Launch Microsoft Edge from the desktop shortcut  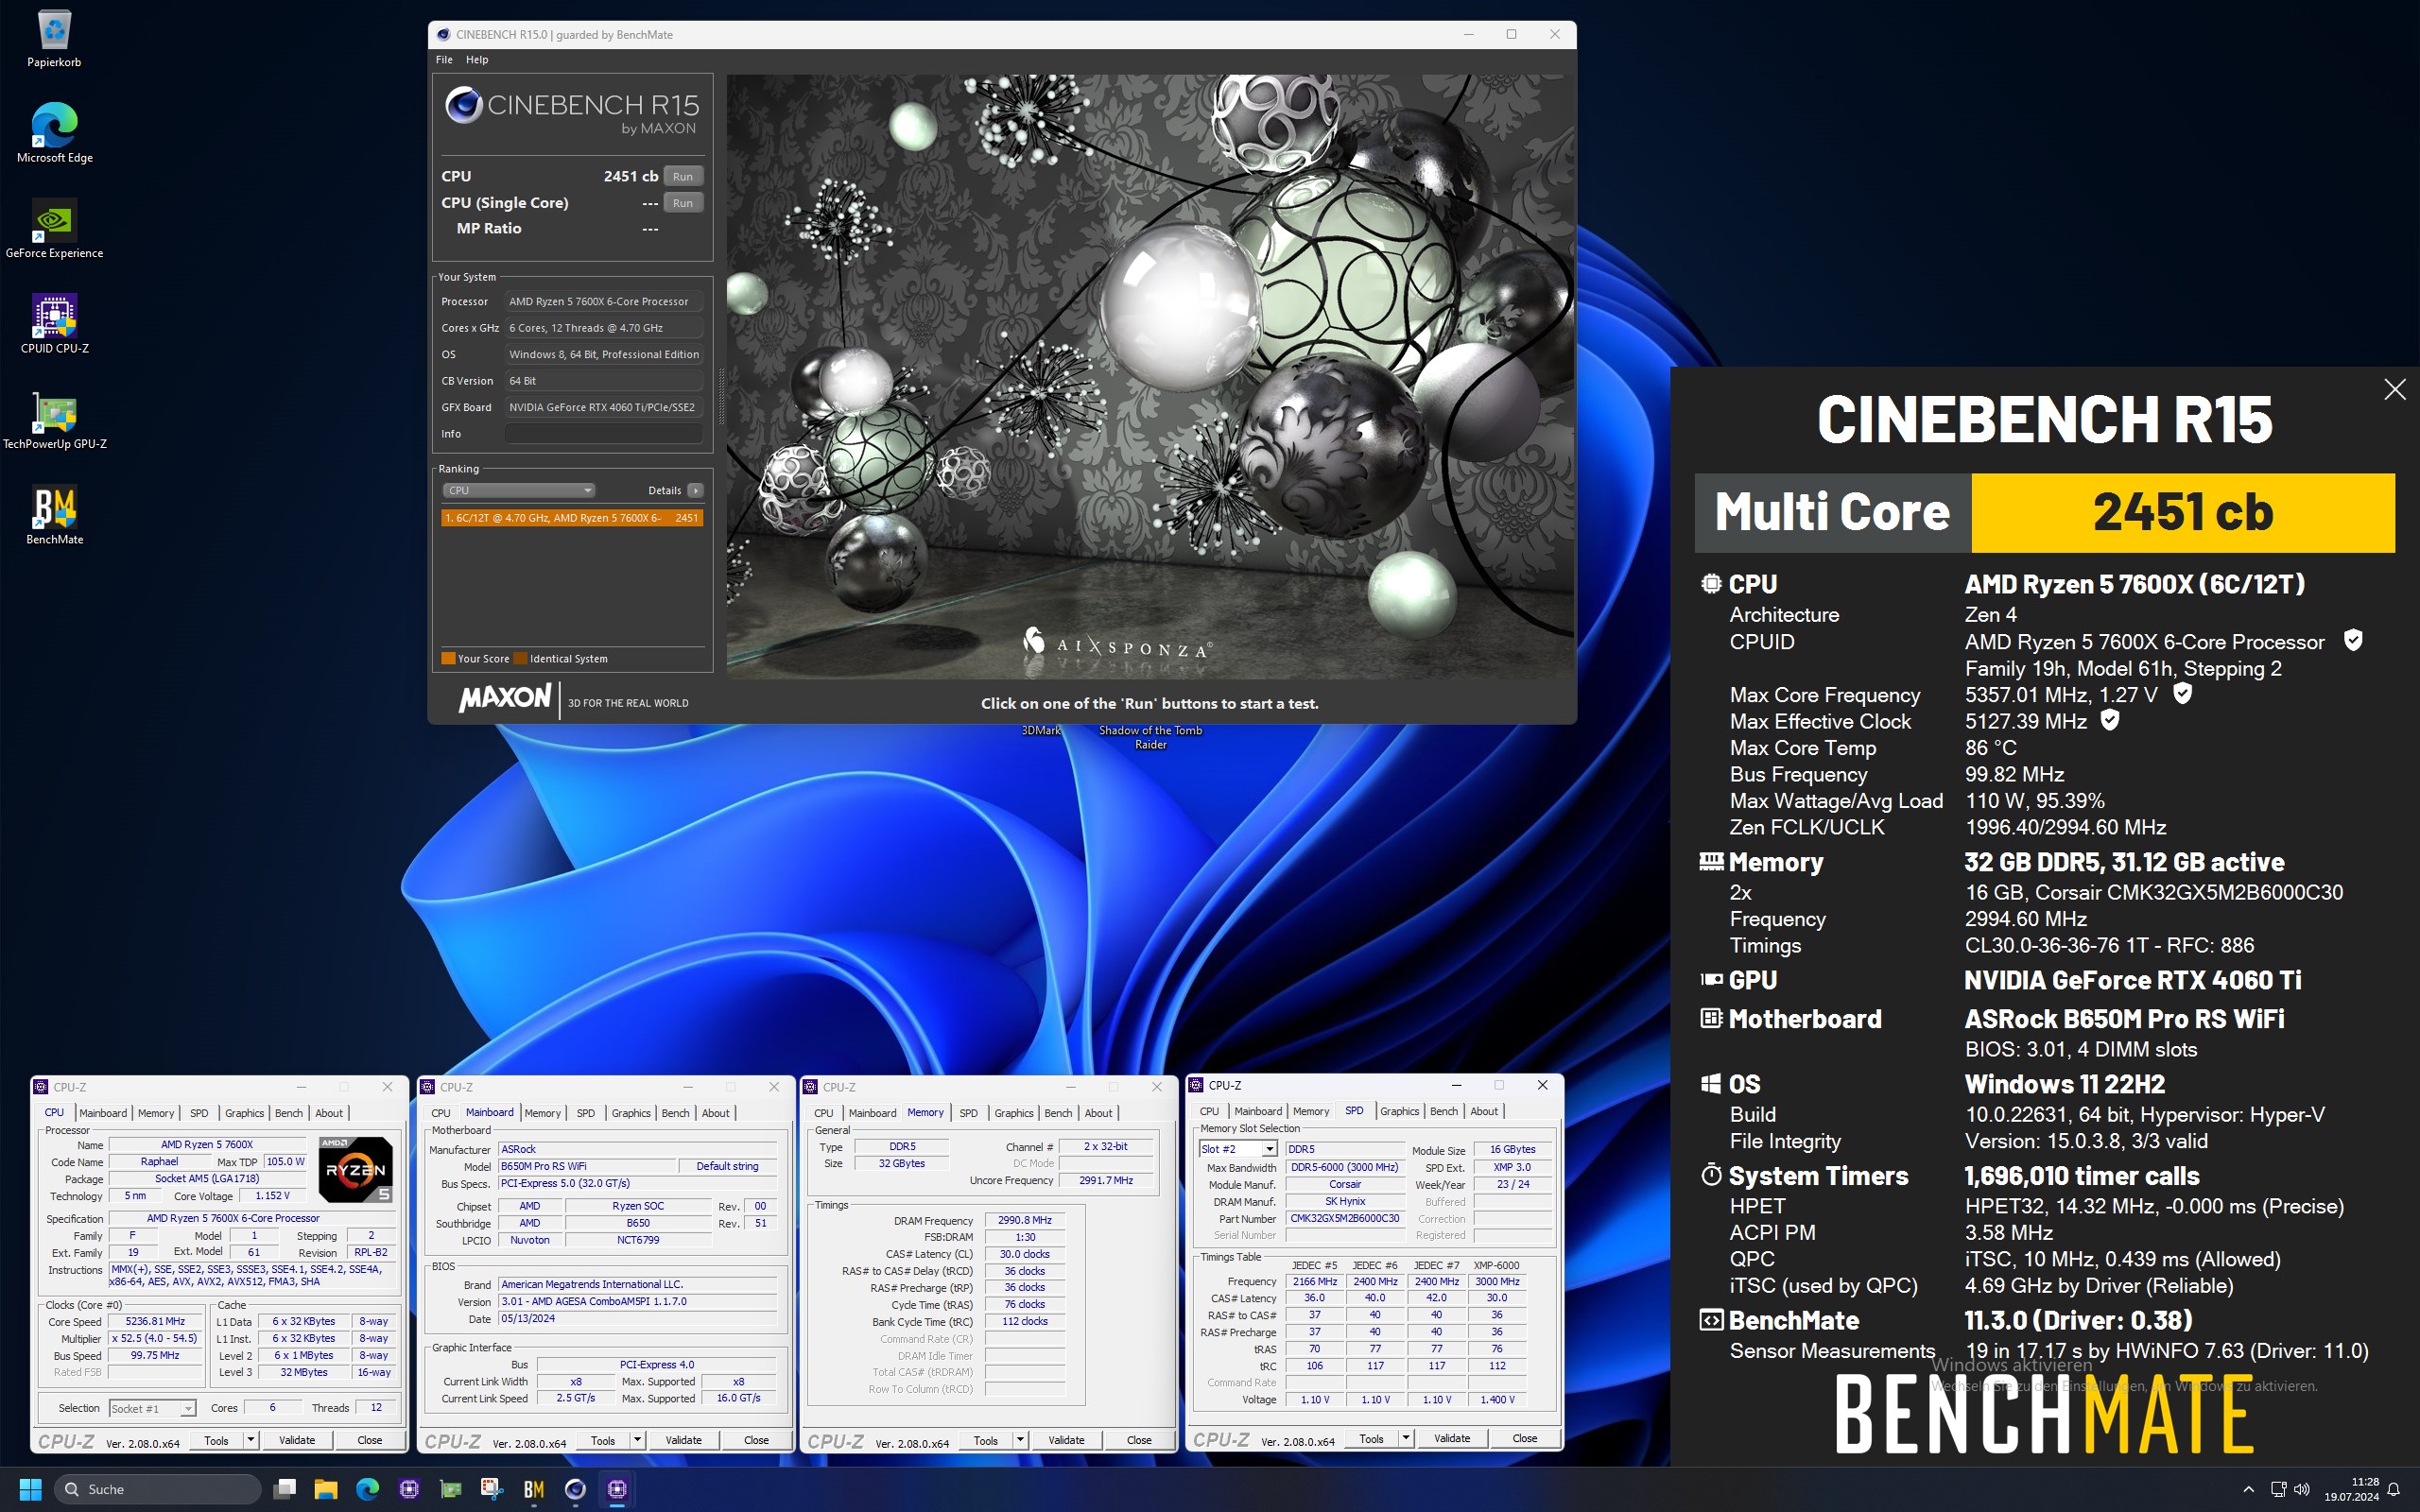tap(54, 133)
